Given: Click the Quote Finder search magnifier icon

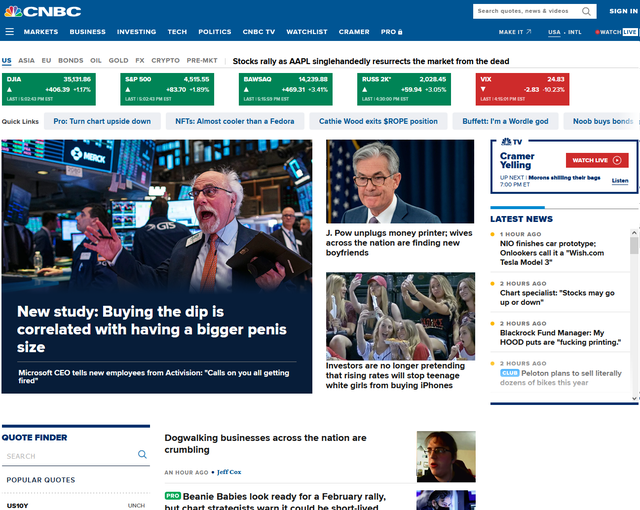Looking at the screenshot, I should tap(142, 454).
